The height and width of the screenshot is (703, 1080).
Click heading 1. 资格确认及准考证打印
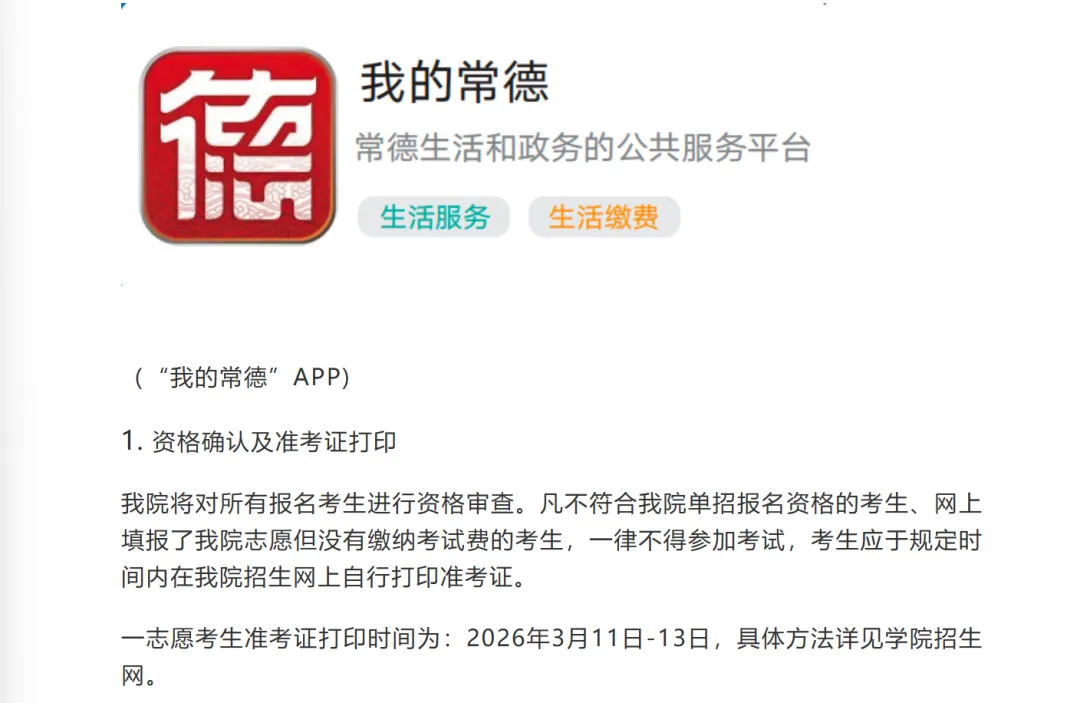[259, 441]
